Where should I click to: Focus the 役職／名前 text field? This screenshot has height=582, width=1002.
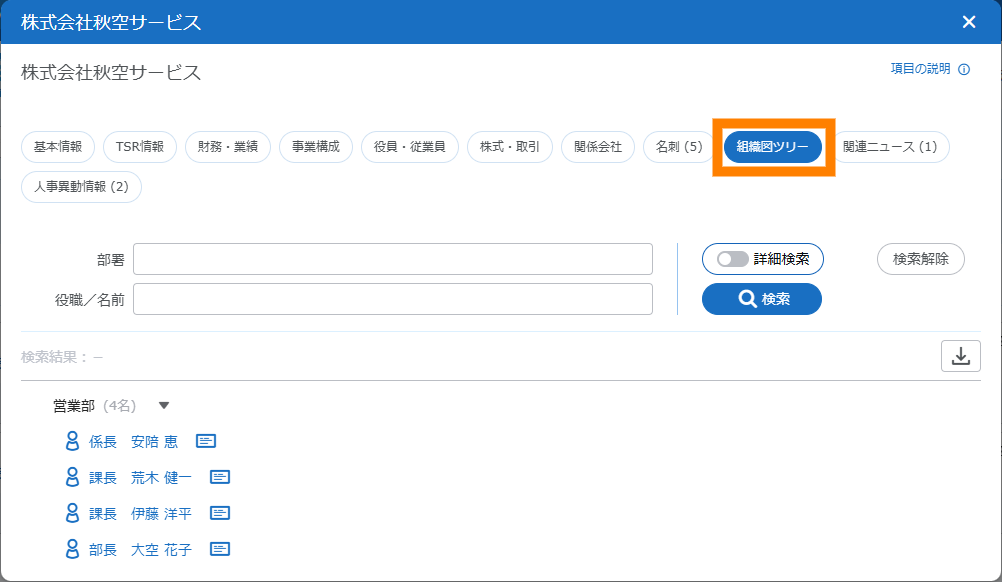pyautogui.click(x=392, y=299)
